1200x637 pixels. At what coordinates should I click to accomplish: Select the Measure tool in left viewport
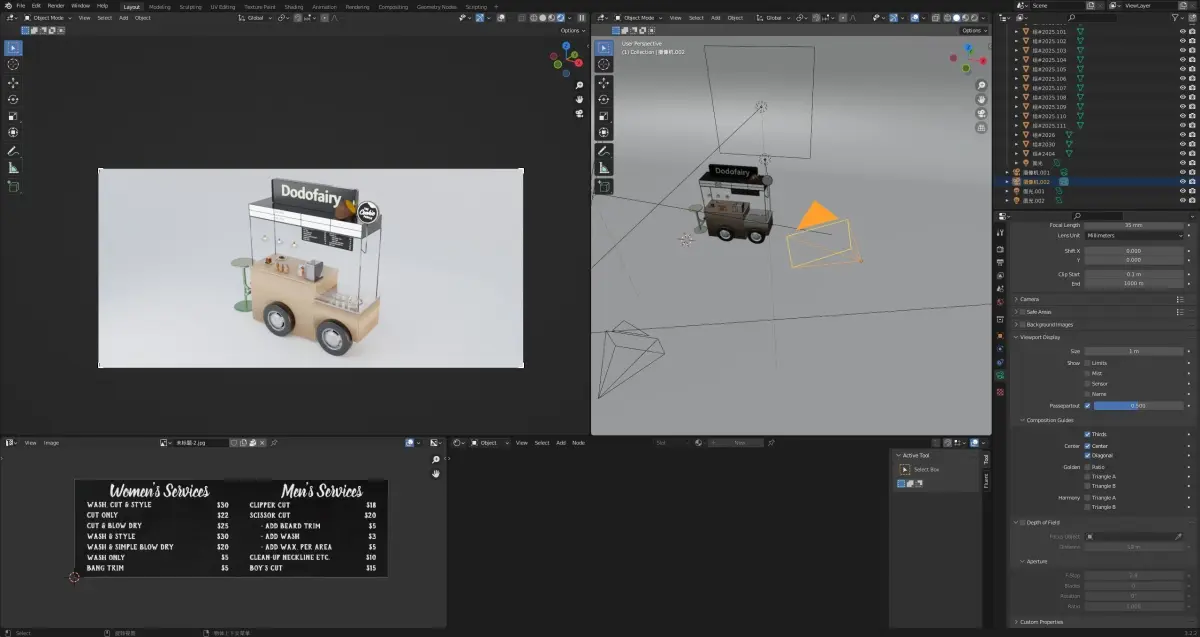click(x=13, y=168)
